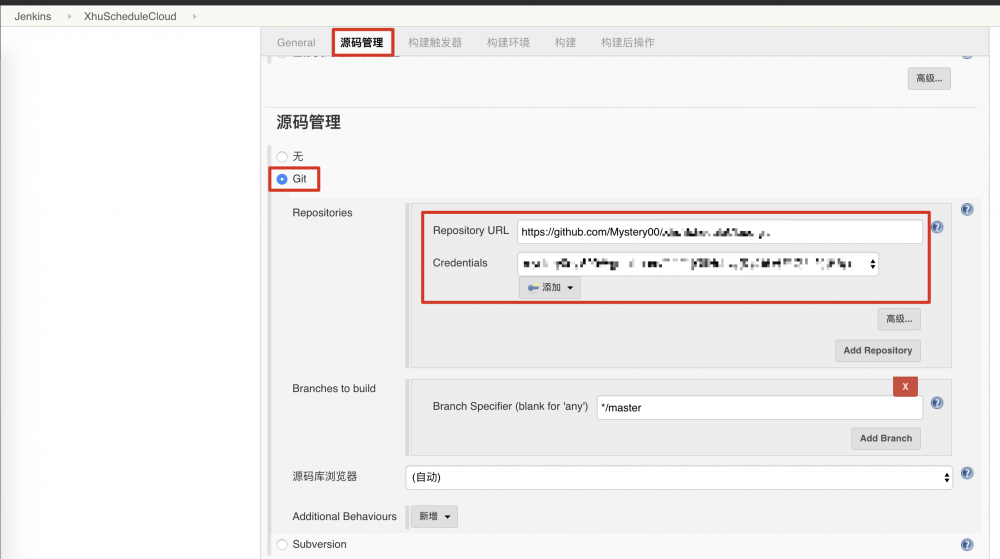
Task: Focus the Repository URL input field
Action: point(720,232)
